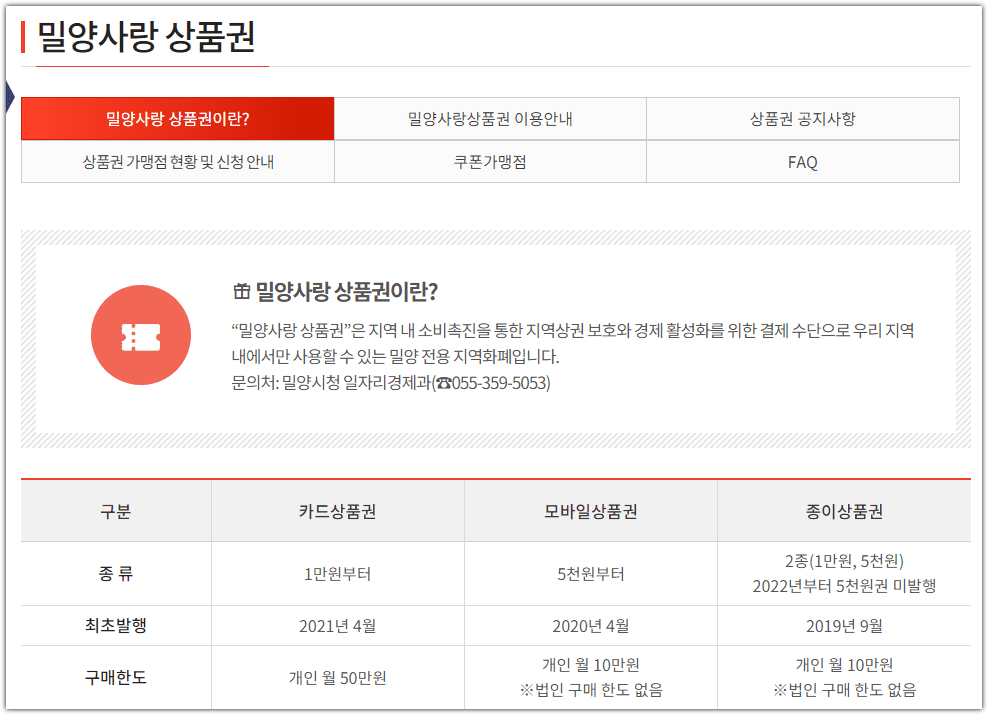
Task: Click the active 밀양사랑 상품권이란? tab
Action: click(x=177, y=118)
